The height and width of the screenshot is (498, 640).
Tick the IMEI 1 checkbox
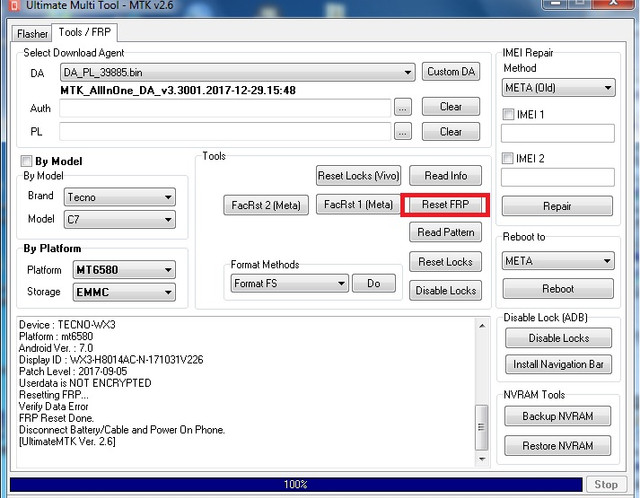click(508, 114)
